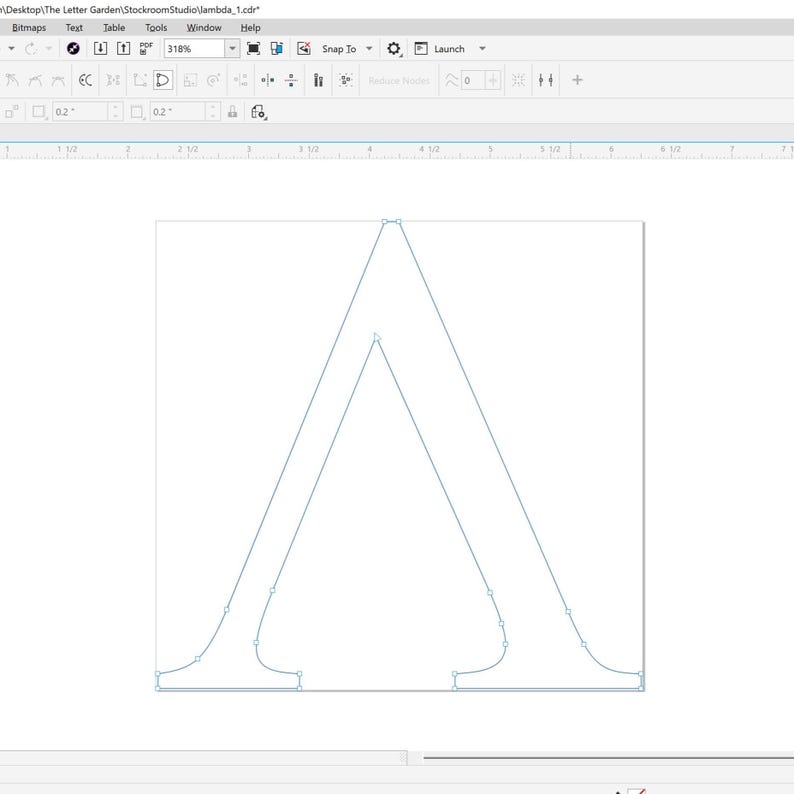Click the first 0.2" size field
The height and width of the screenshot is (794, 794).
(81, 111)
